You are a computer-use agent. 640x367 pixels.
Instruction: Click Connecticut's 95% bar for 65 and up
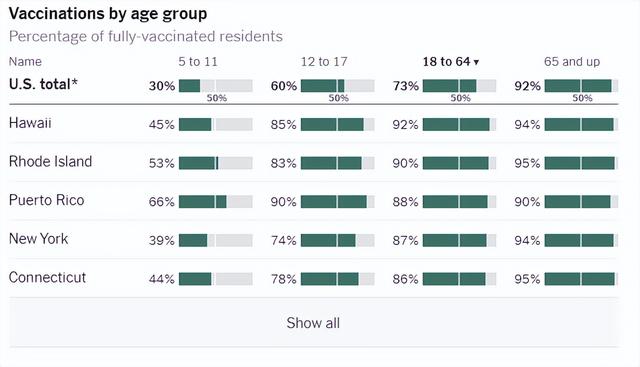[x=581, y=279]
